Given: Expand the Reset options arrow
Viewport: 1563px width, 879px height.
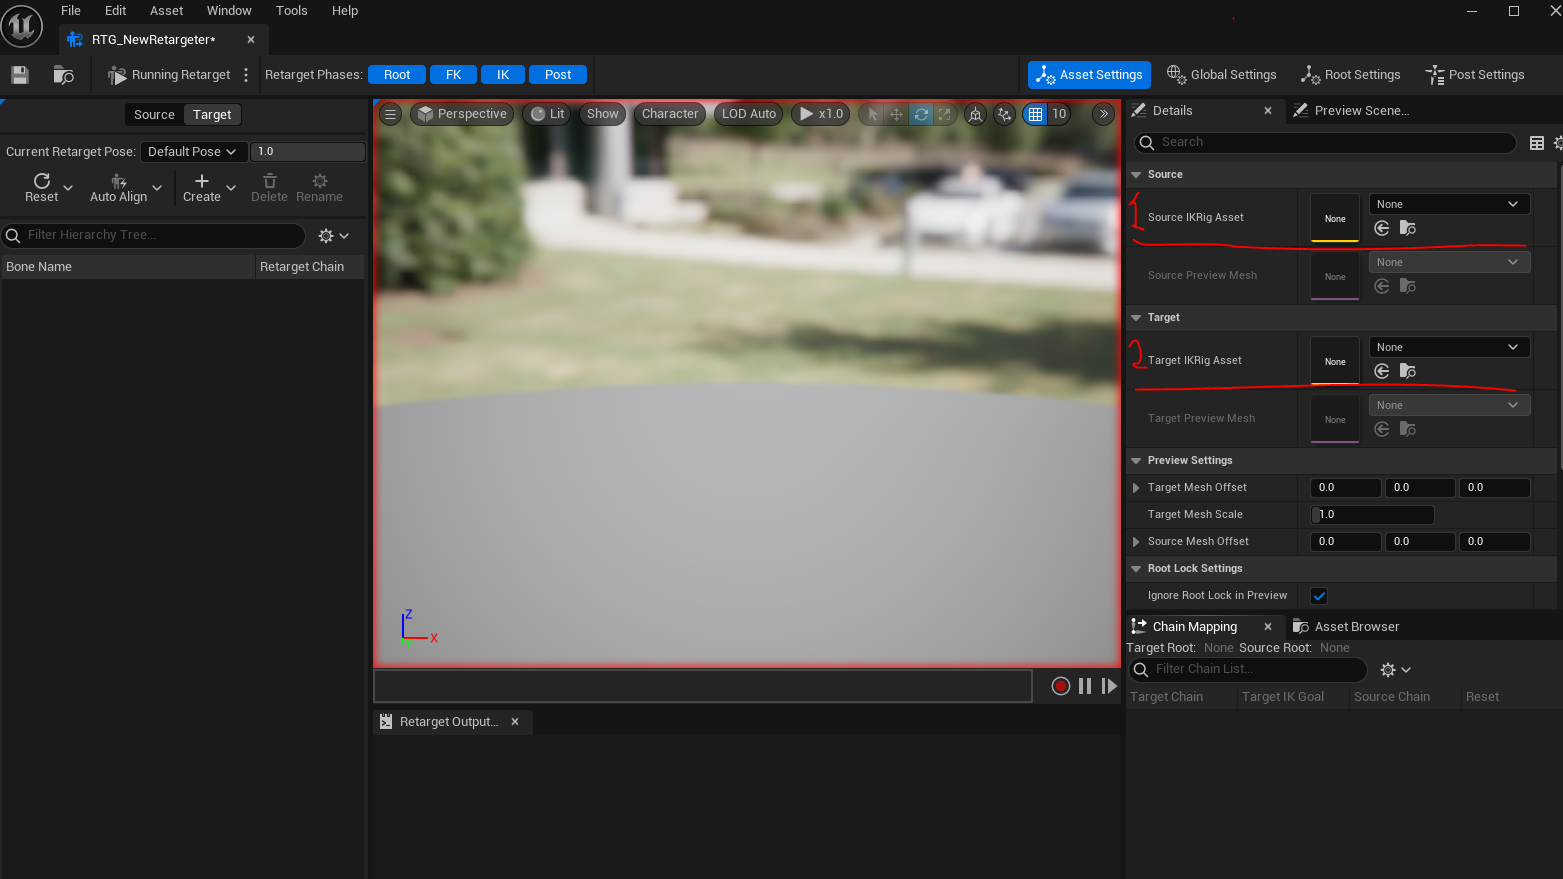Looking at the screenshot, I should [68, 187].
